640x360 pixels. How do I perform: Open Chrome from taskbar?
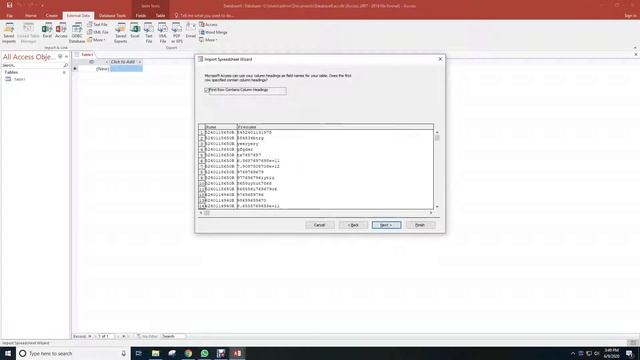tap(188, 353)
